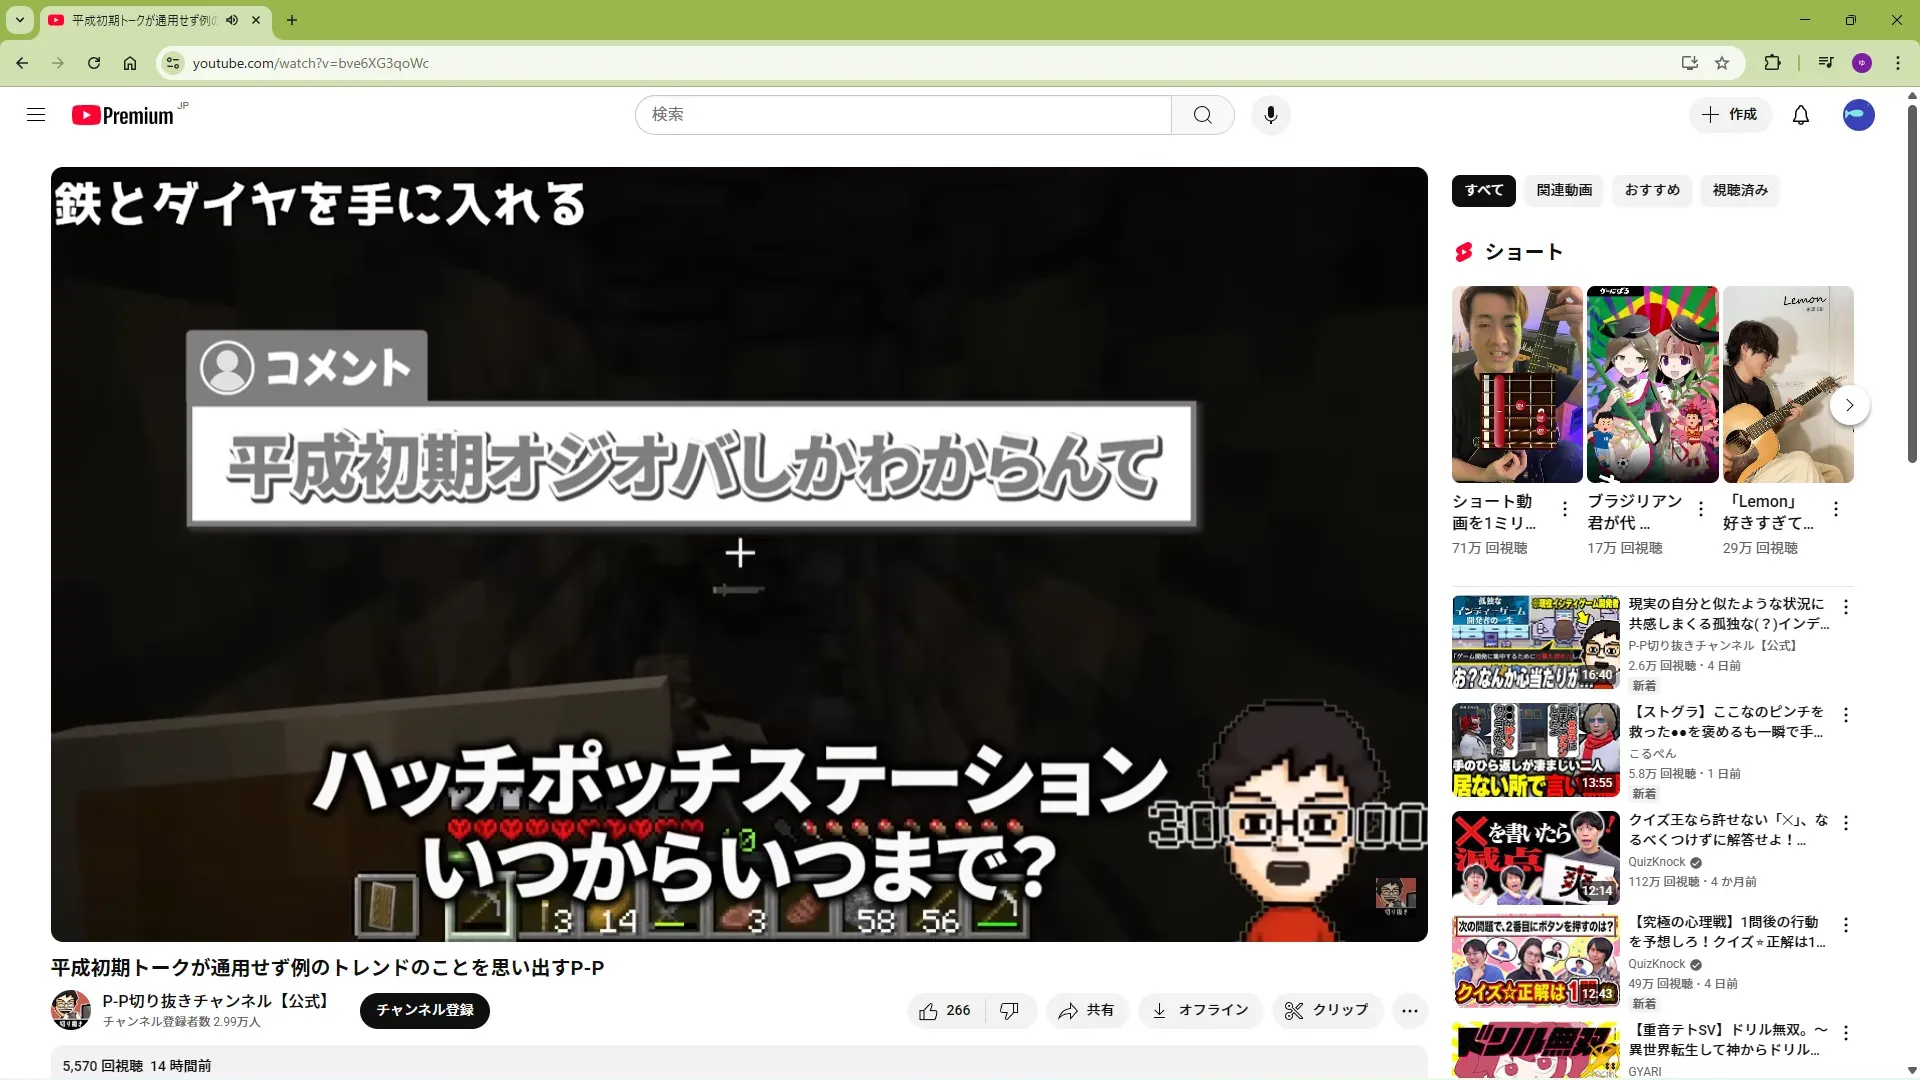The width and height of the screenshot is (1920, 1080).
Task: Select the すべて filter chip
Action: [x=1483, y=190]
